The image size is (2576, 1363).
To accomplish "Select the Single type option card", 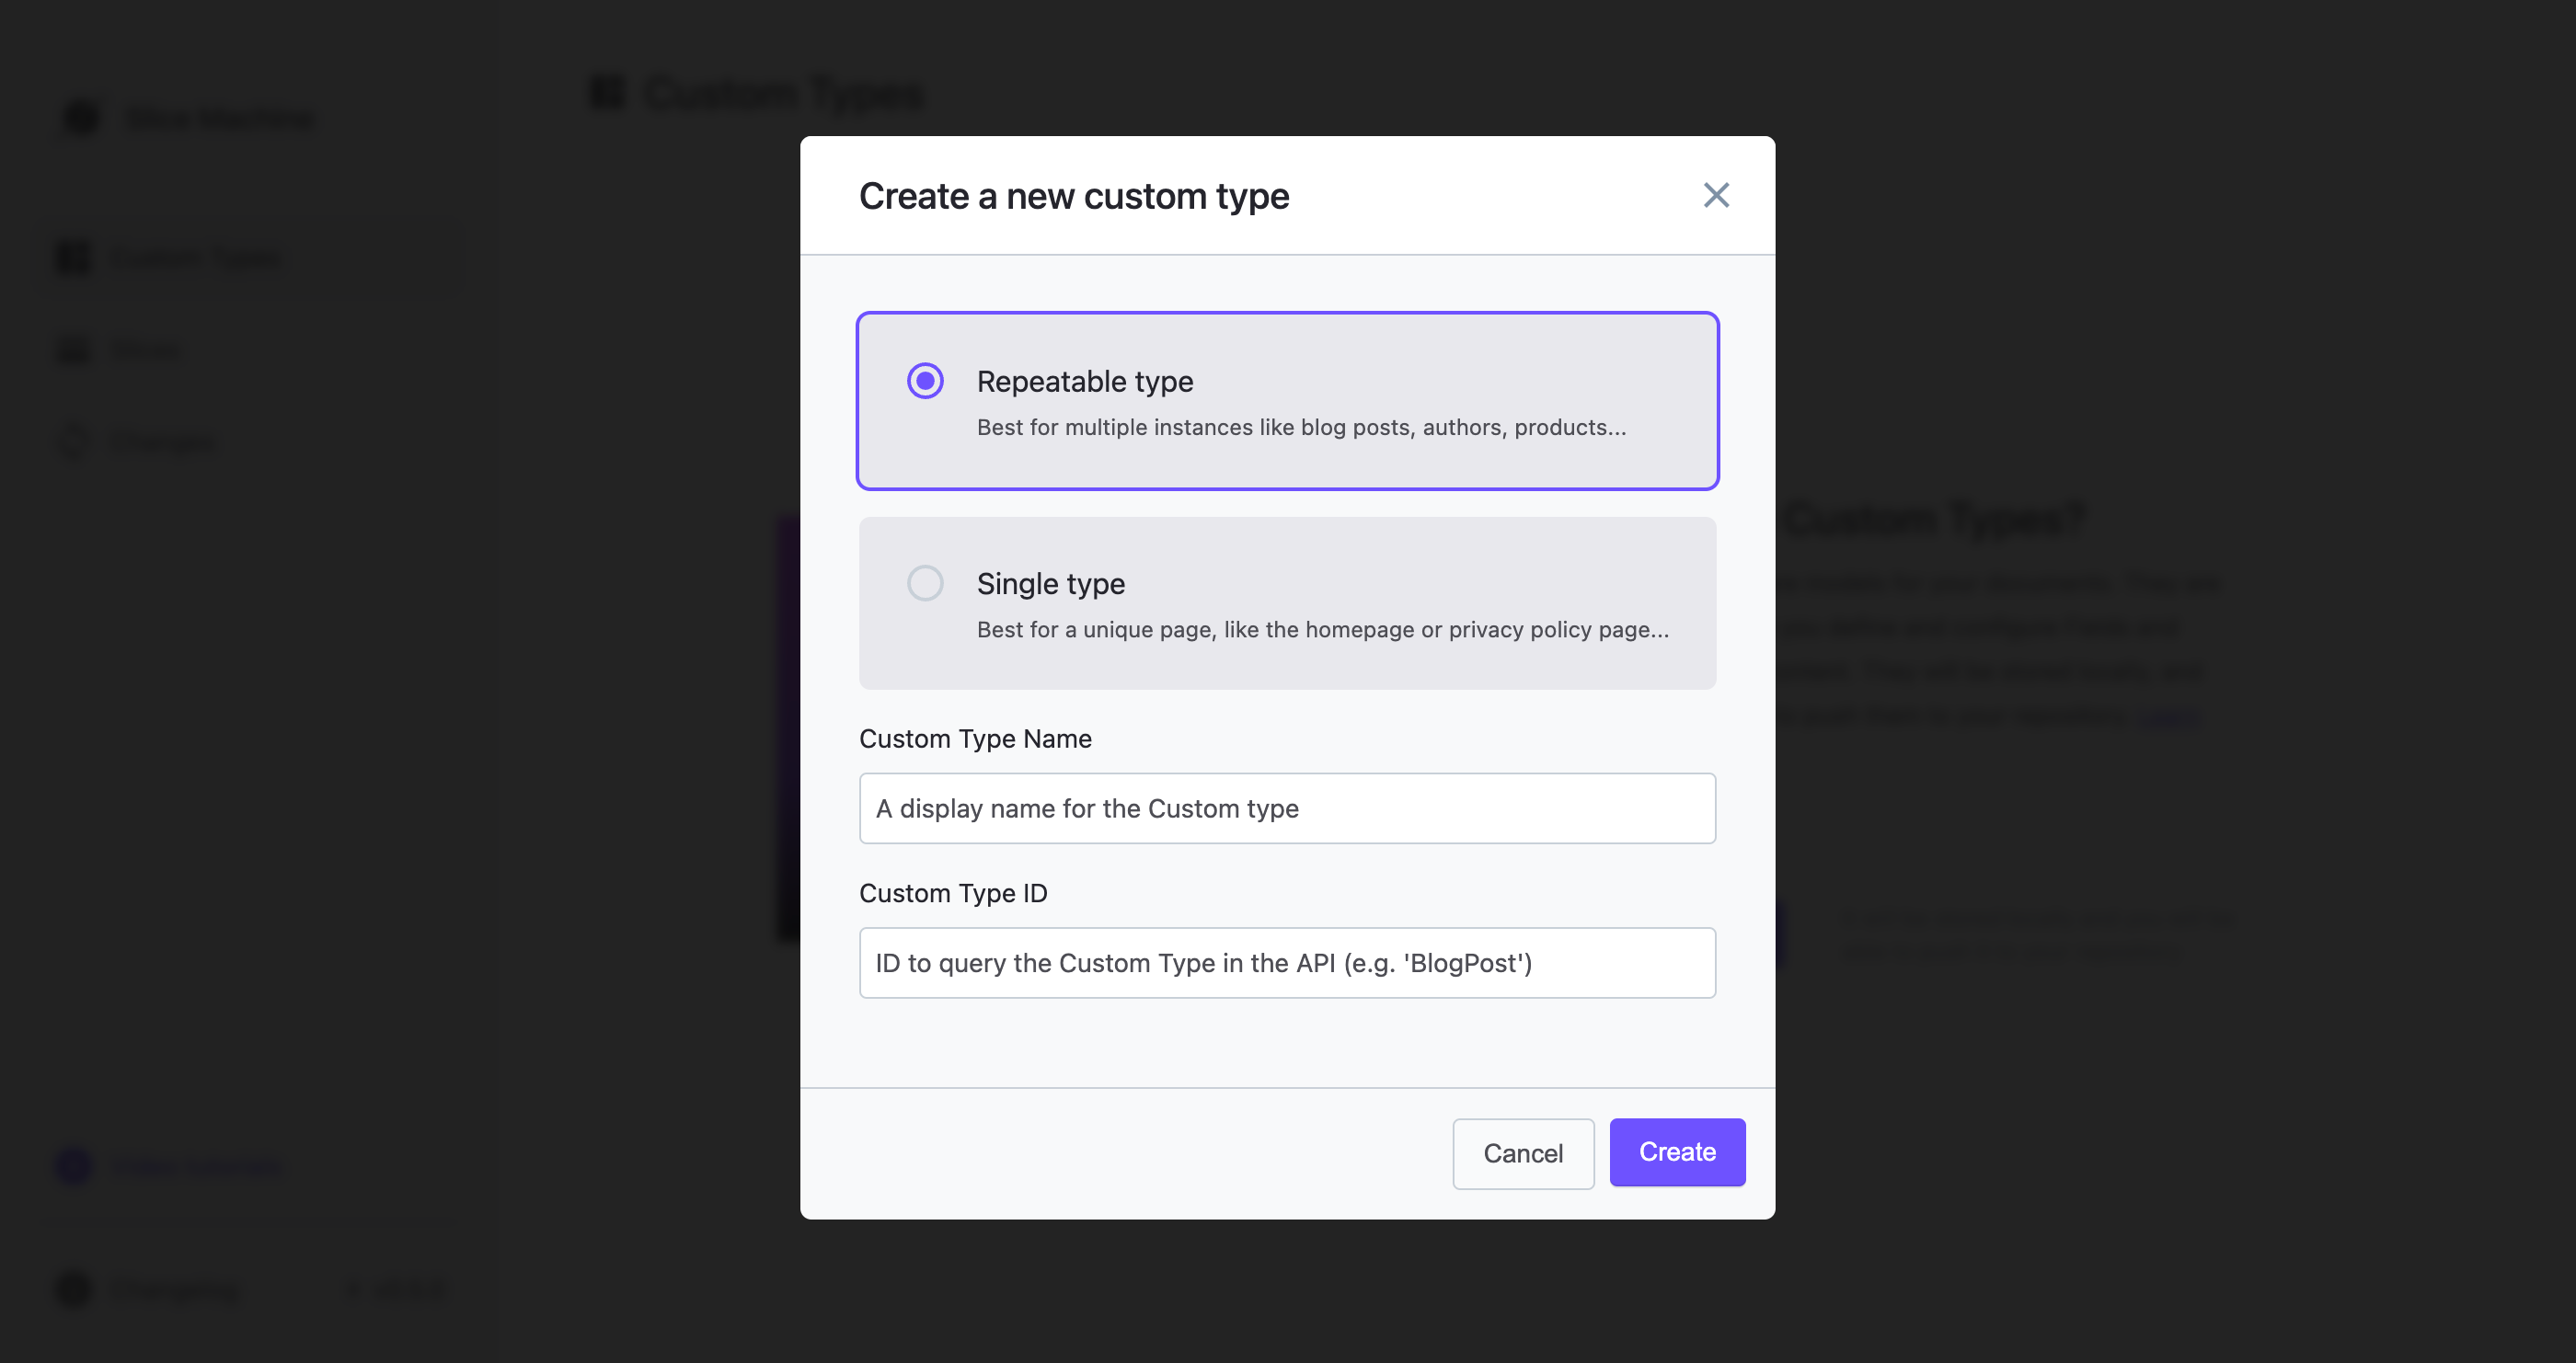I will coord(1286,603).
